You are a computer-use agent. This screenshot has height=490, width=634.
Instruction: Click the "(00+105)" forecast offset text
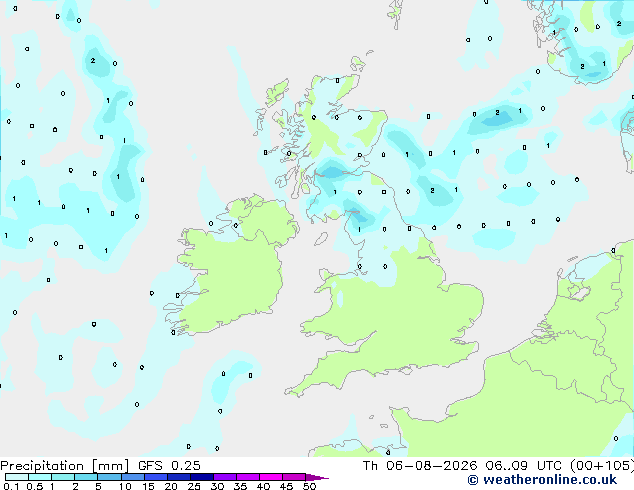coord(602,466)
